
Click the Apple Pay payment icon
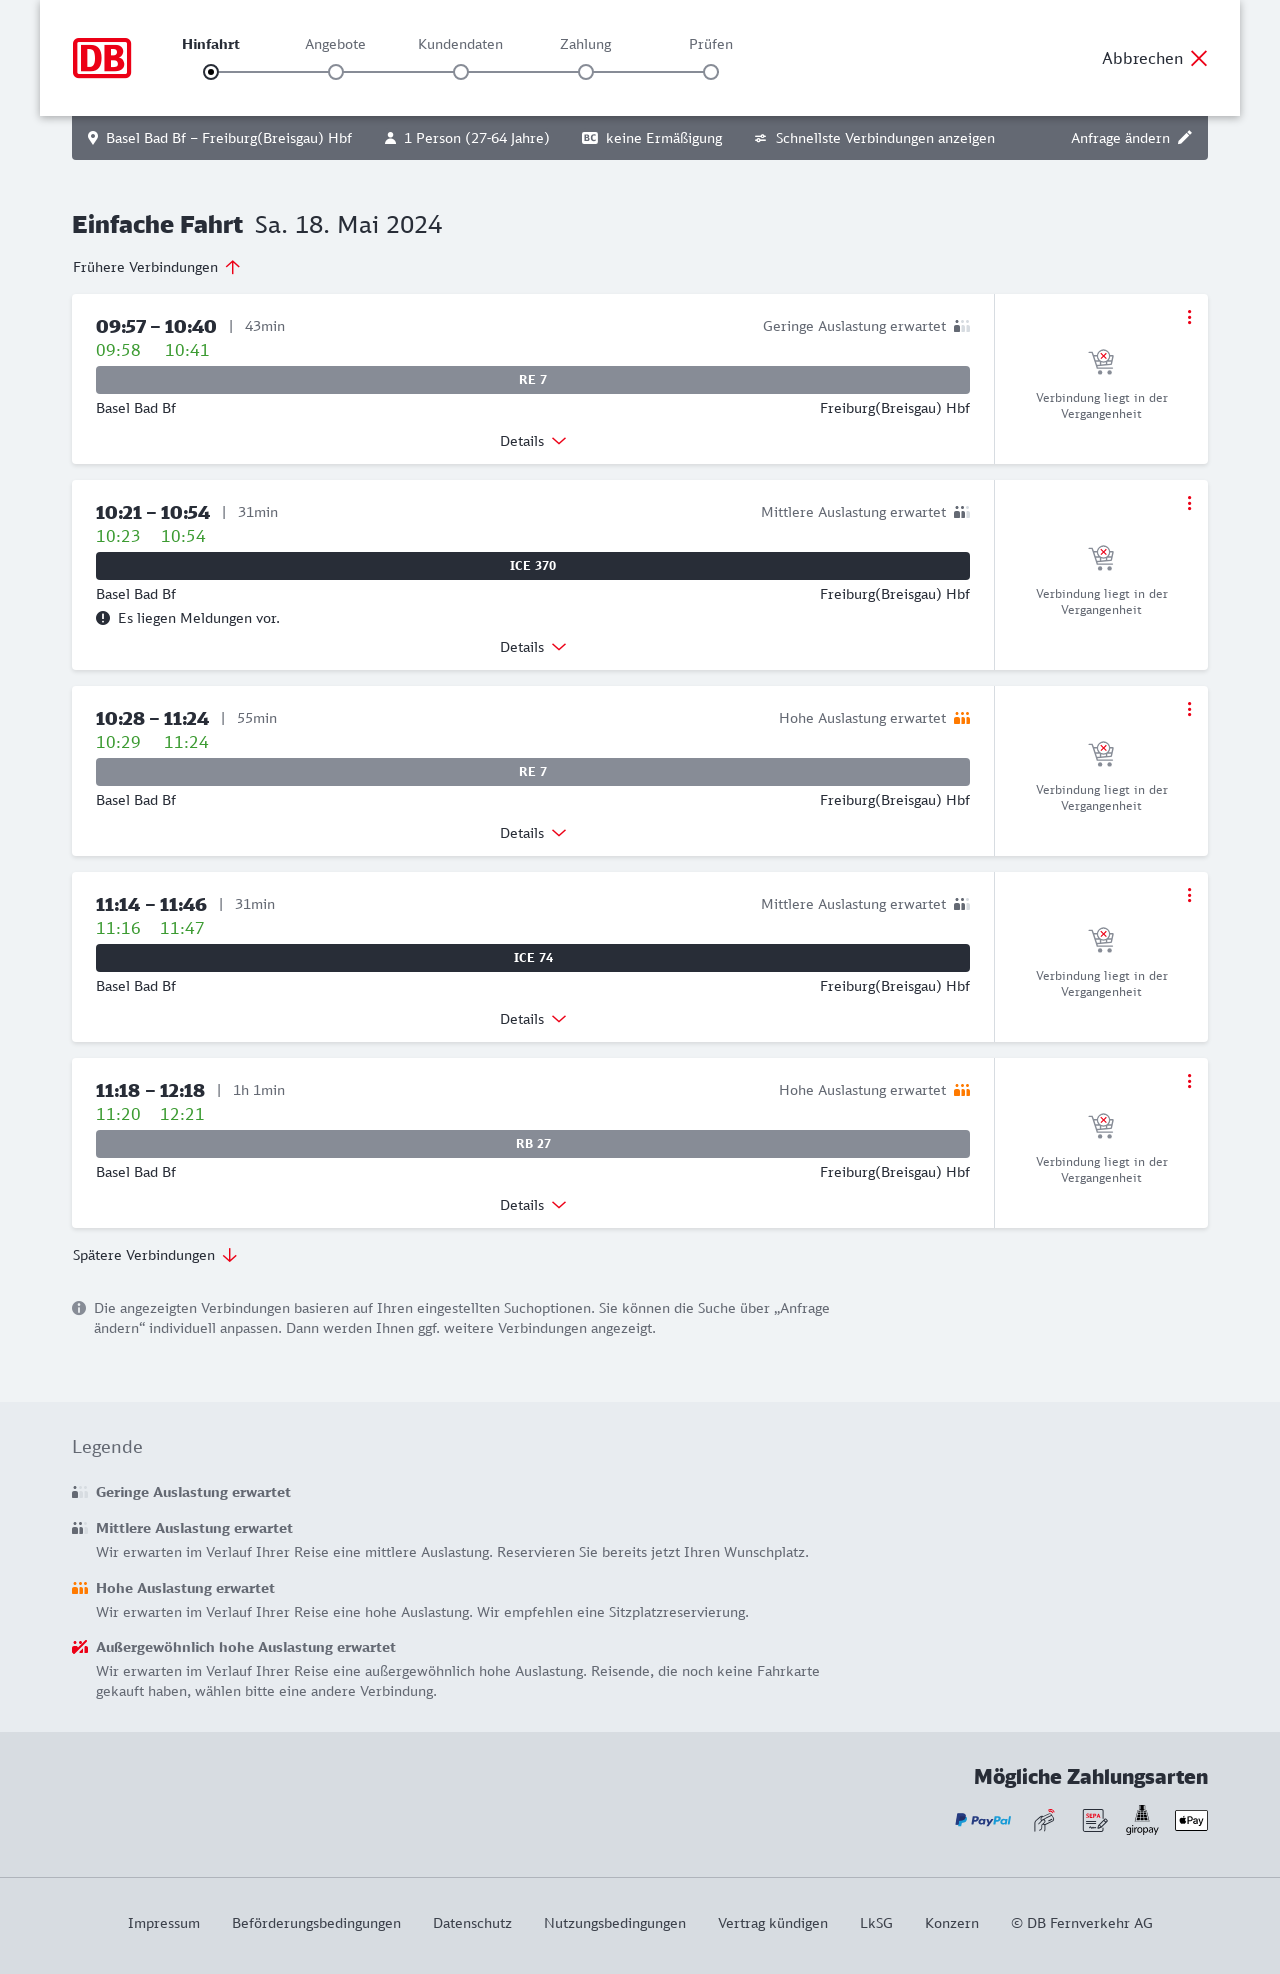coord(1191,1820)
